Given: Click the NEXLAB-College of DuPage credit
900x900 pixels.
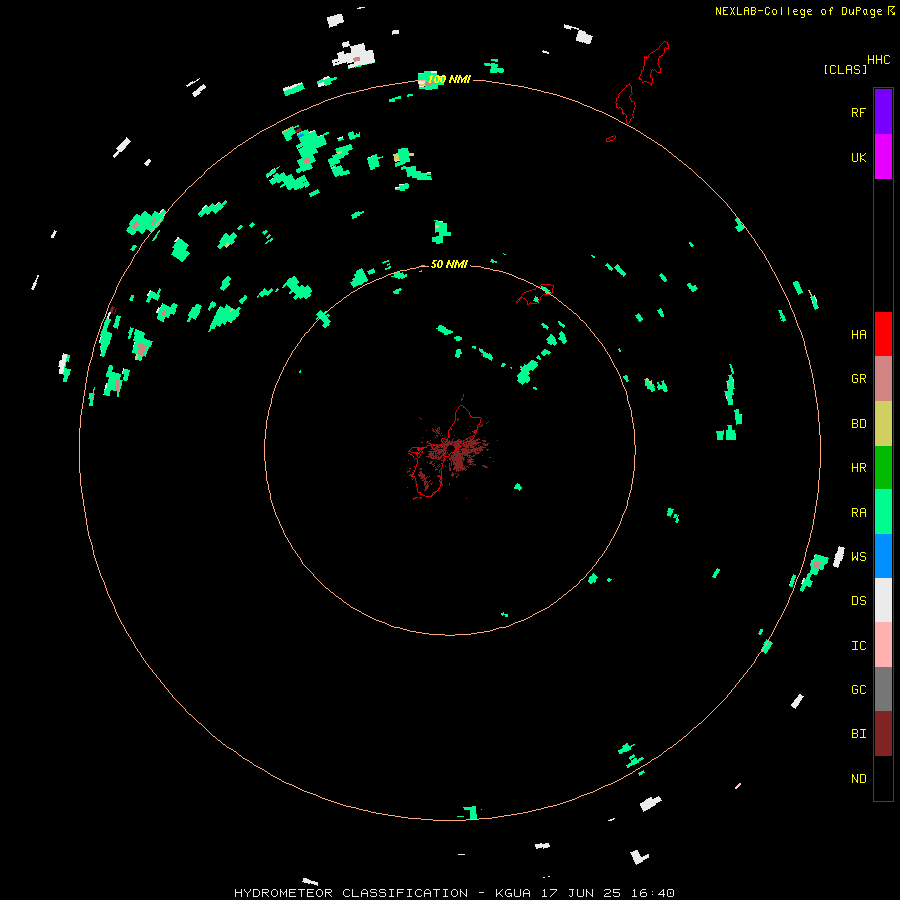Looking at the screenshot, I should click(798, 11).
